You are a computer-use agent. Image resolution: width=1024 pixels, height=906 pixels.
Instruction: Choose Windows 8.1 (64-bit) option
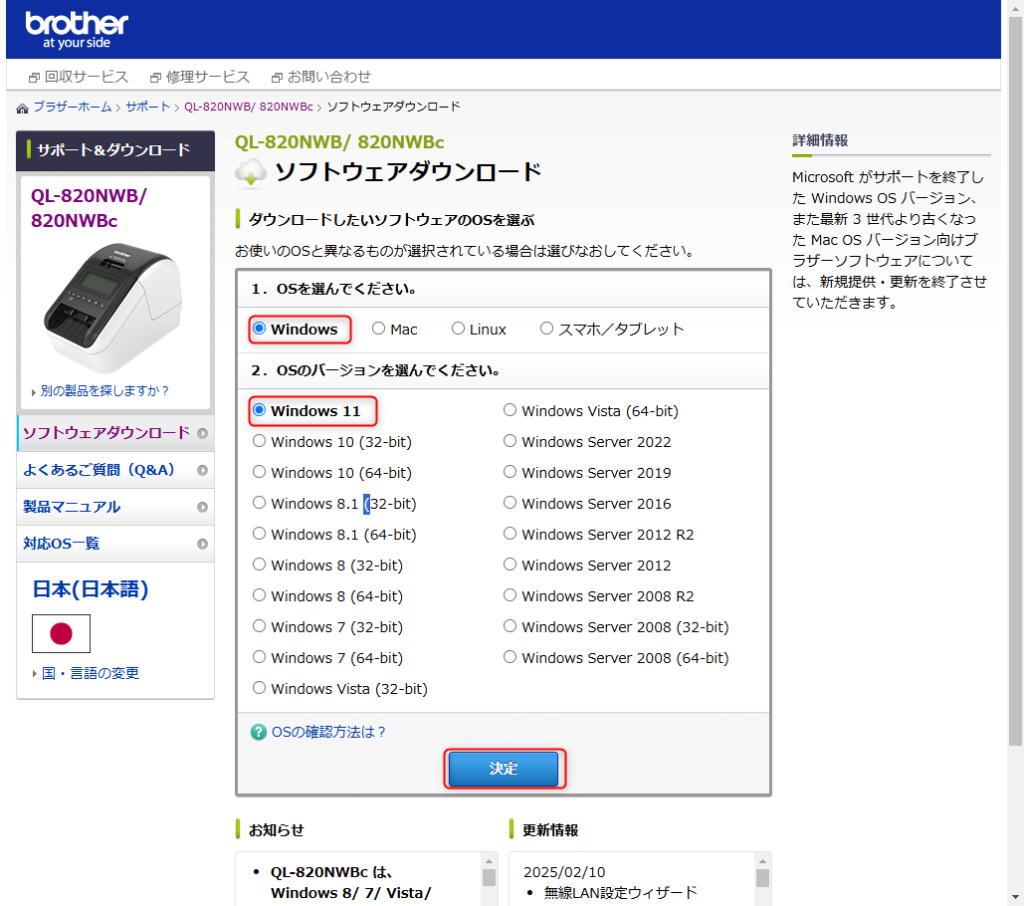point(259,534)
